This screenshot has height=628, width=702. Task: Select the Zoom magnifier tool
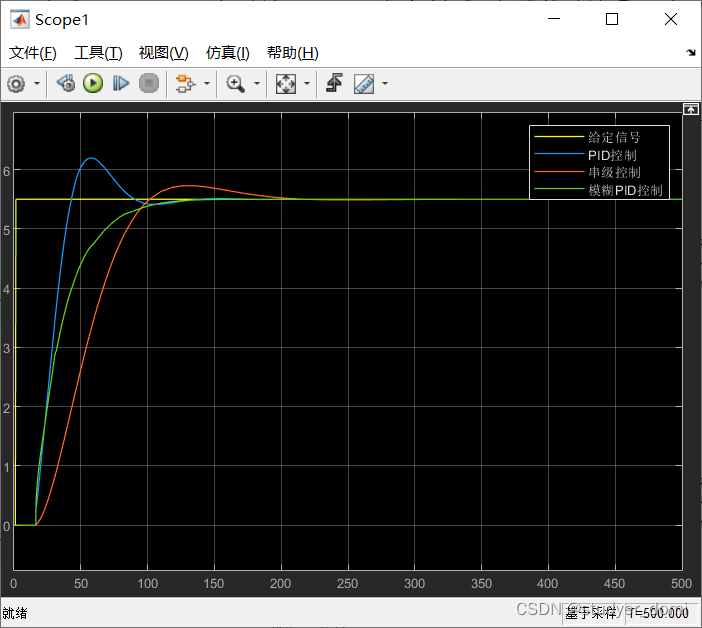(236, 84)
